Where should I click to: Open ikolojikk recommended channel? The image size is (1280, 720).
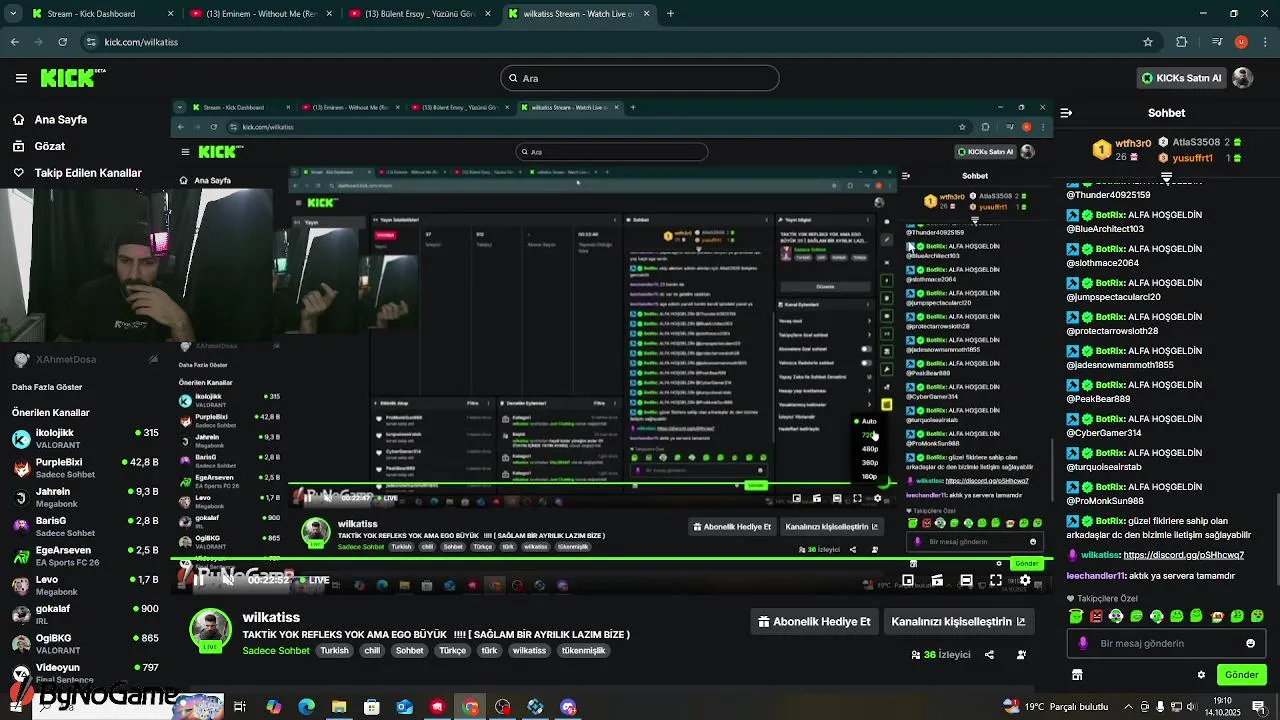point(85,438)
